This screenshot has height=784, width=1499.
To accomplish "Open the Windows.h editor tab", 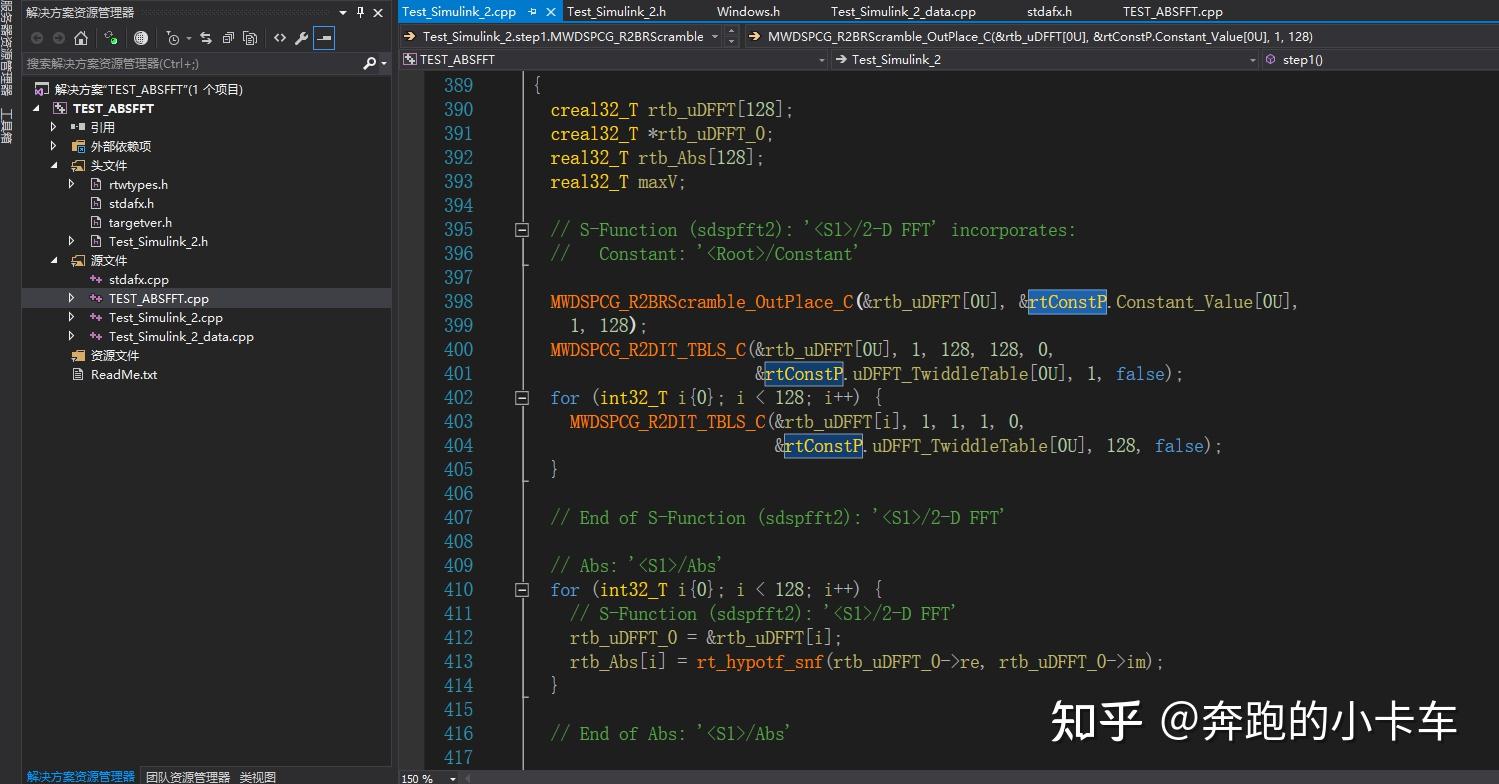I will [x=748, y=11].
